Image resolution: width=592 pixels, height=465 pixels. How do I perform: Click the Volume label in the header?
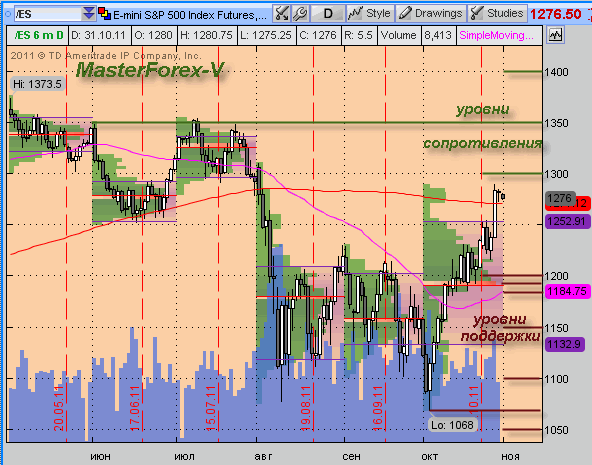399,35
